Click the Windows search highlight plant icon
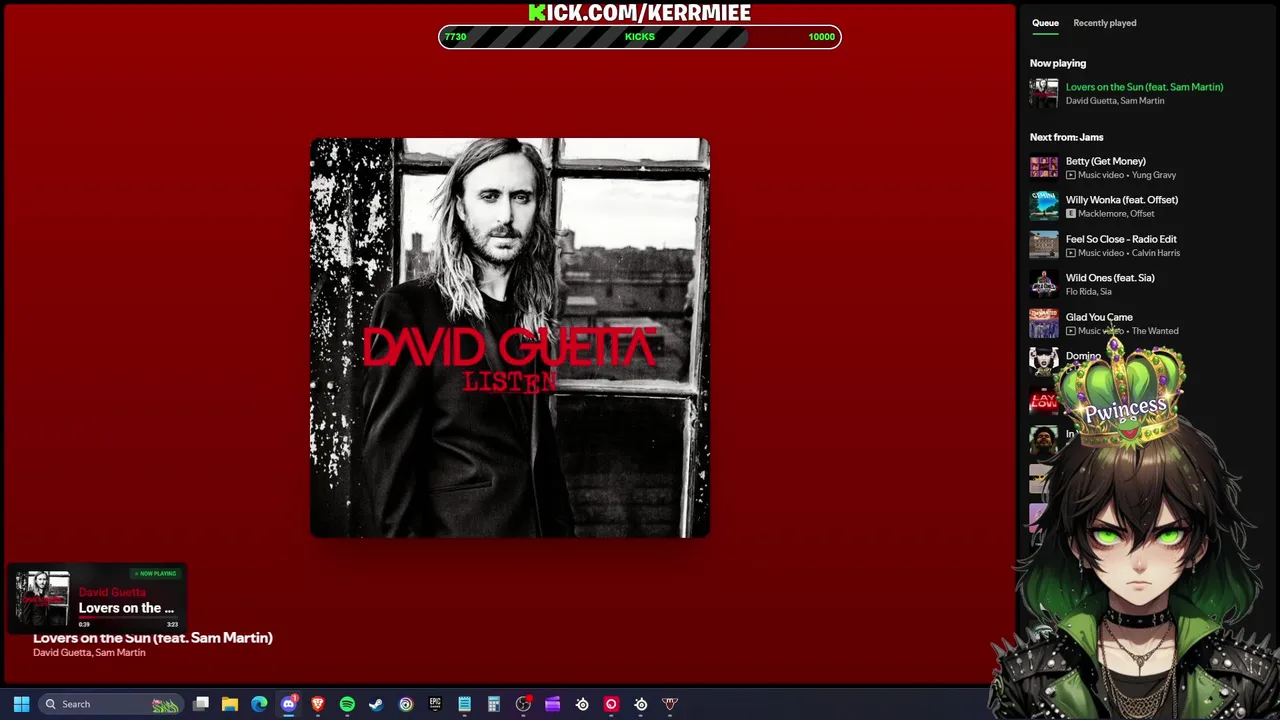 coord(165,704)
